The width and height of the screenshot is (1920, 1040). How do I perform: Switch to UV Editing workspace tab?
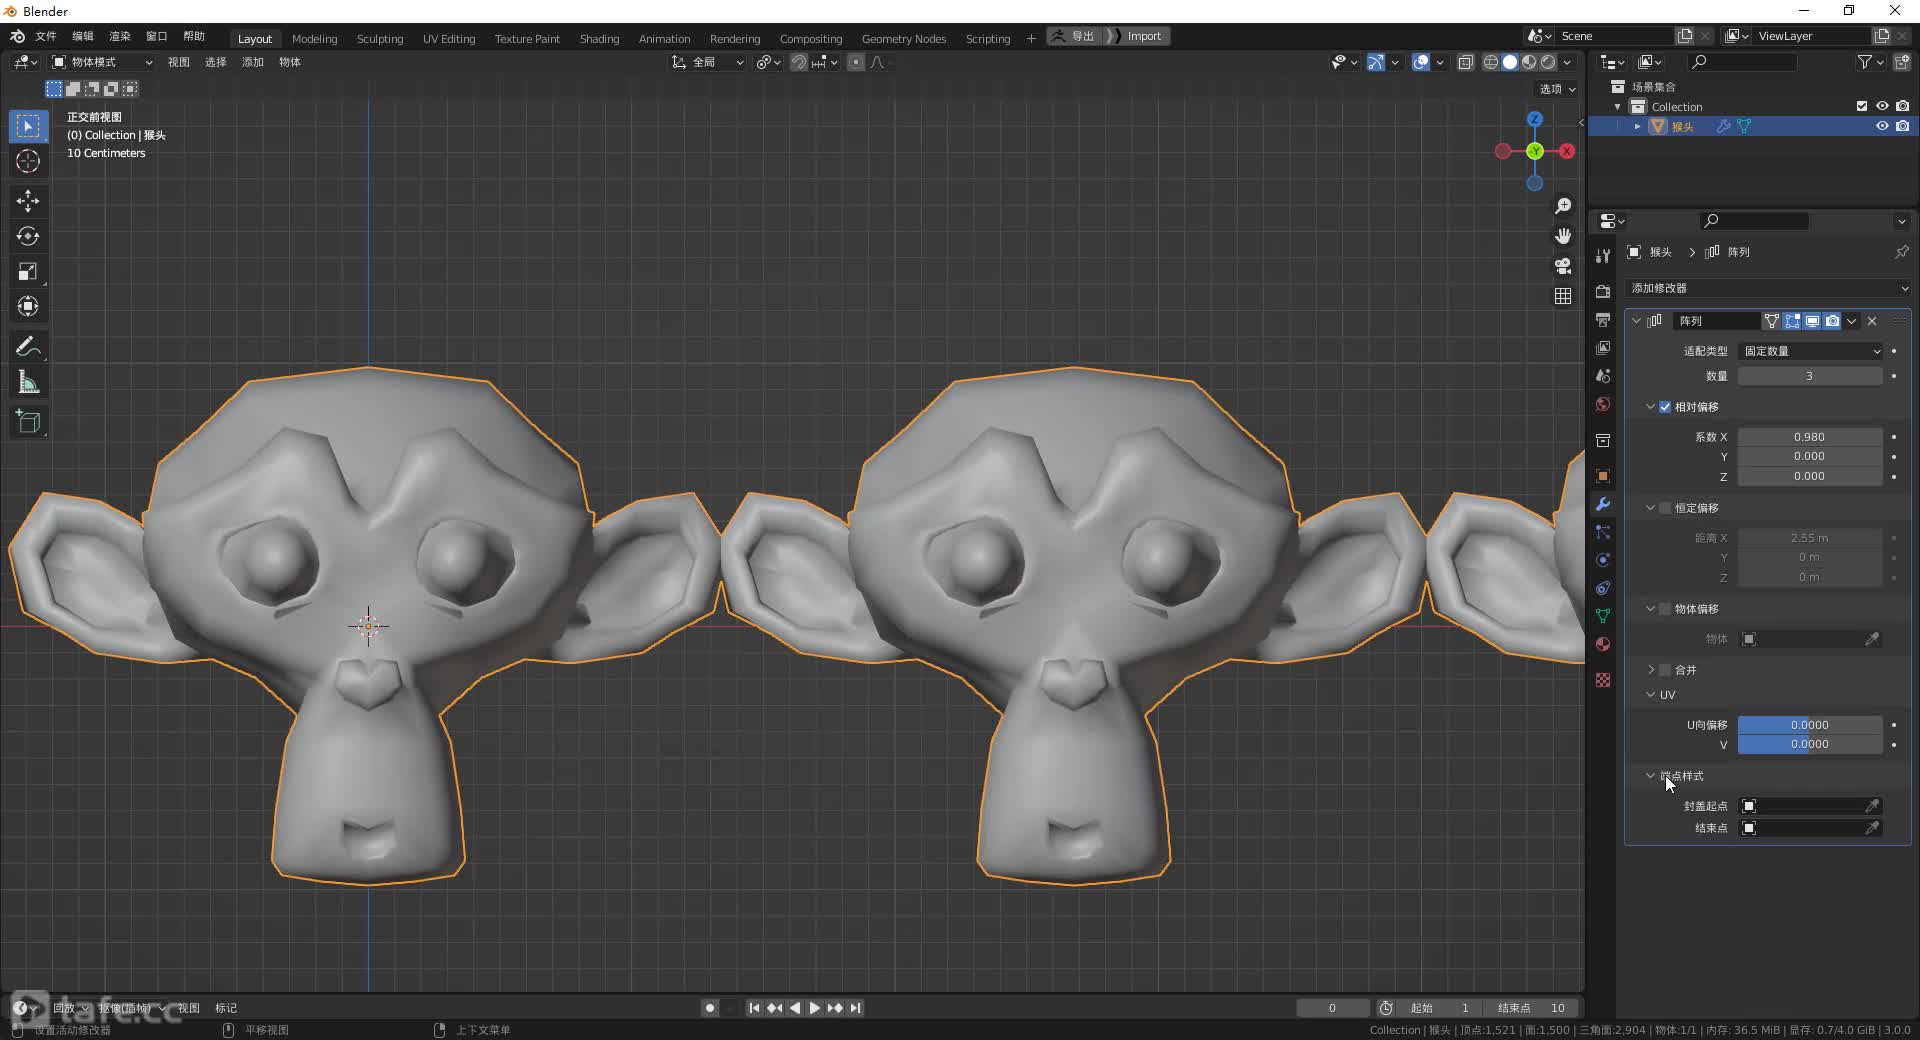[449, 39]
